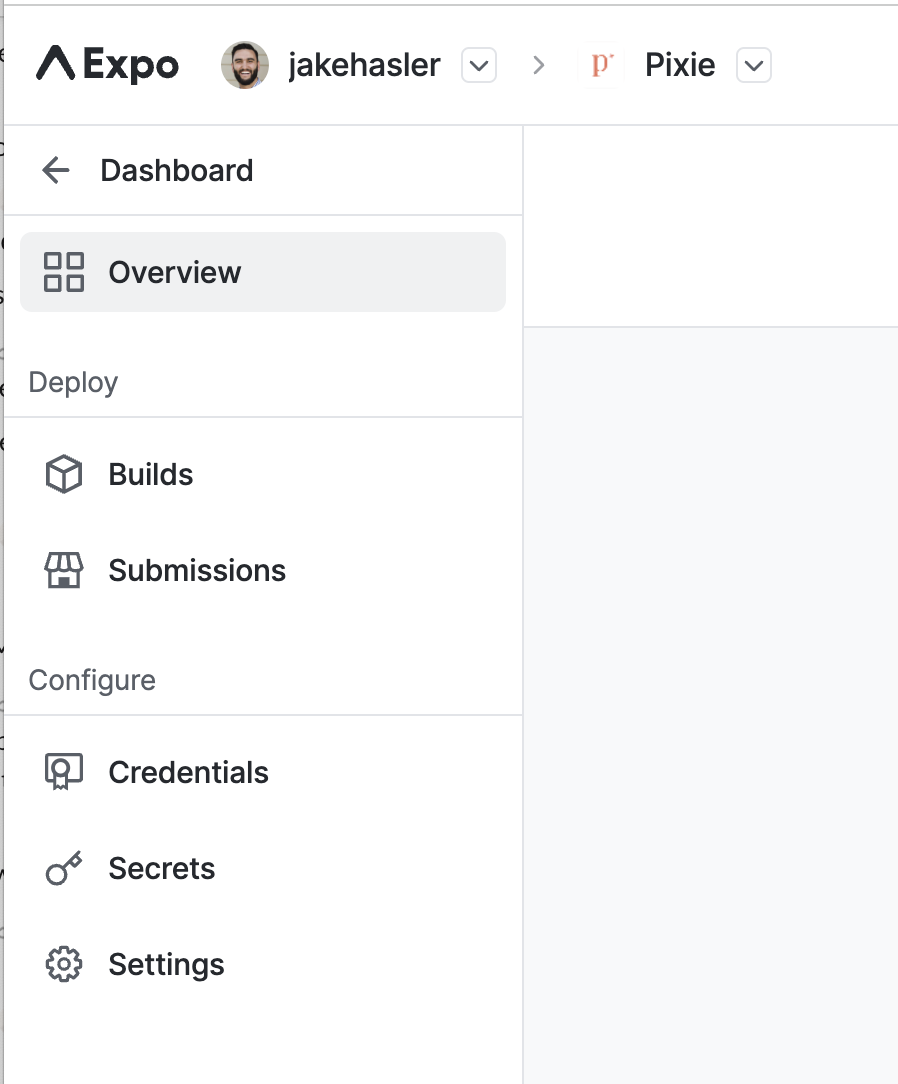Click the Builds cube icon
Viewport: 898px width, 1084px height.
click(x=64, y=474)
